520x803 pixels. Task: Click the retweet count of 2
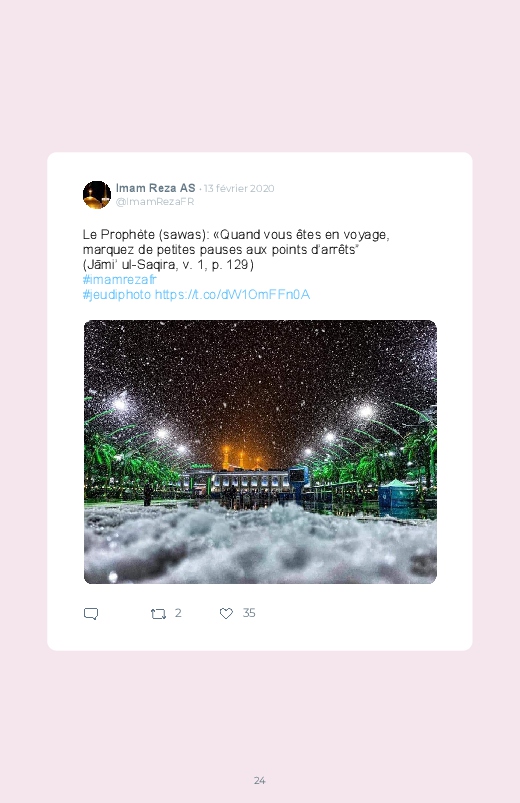coord(178,612)
